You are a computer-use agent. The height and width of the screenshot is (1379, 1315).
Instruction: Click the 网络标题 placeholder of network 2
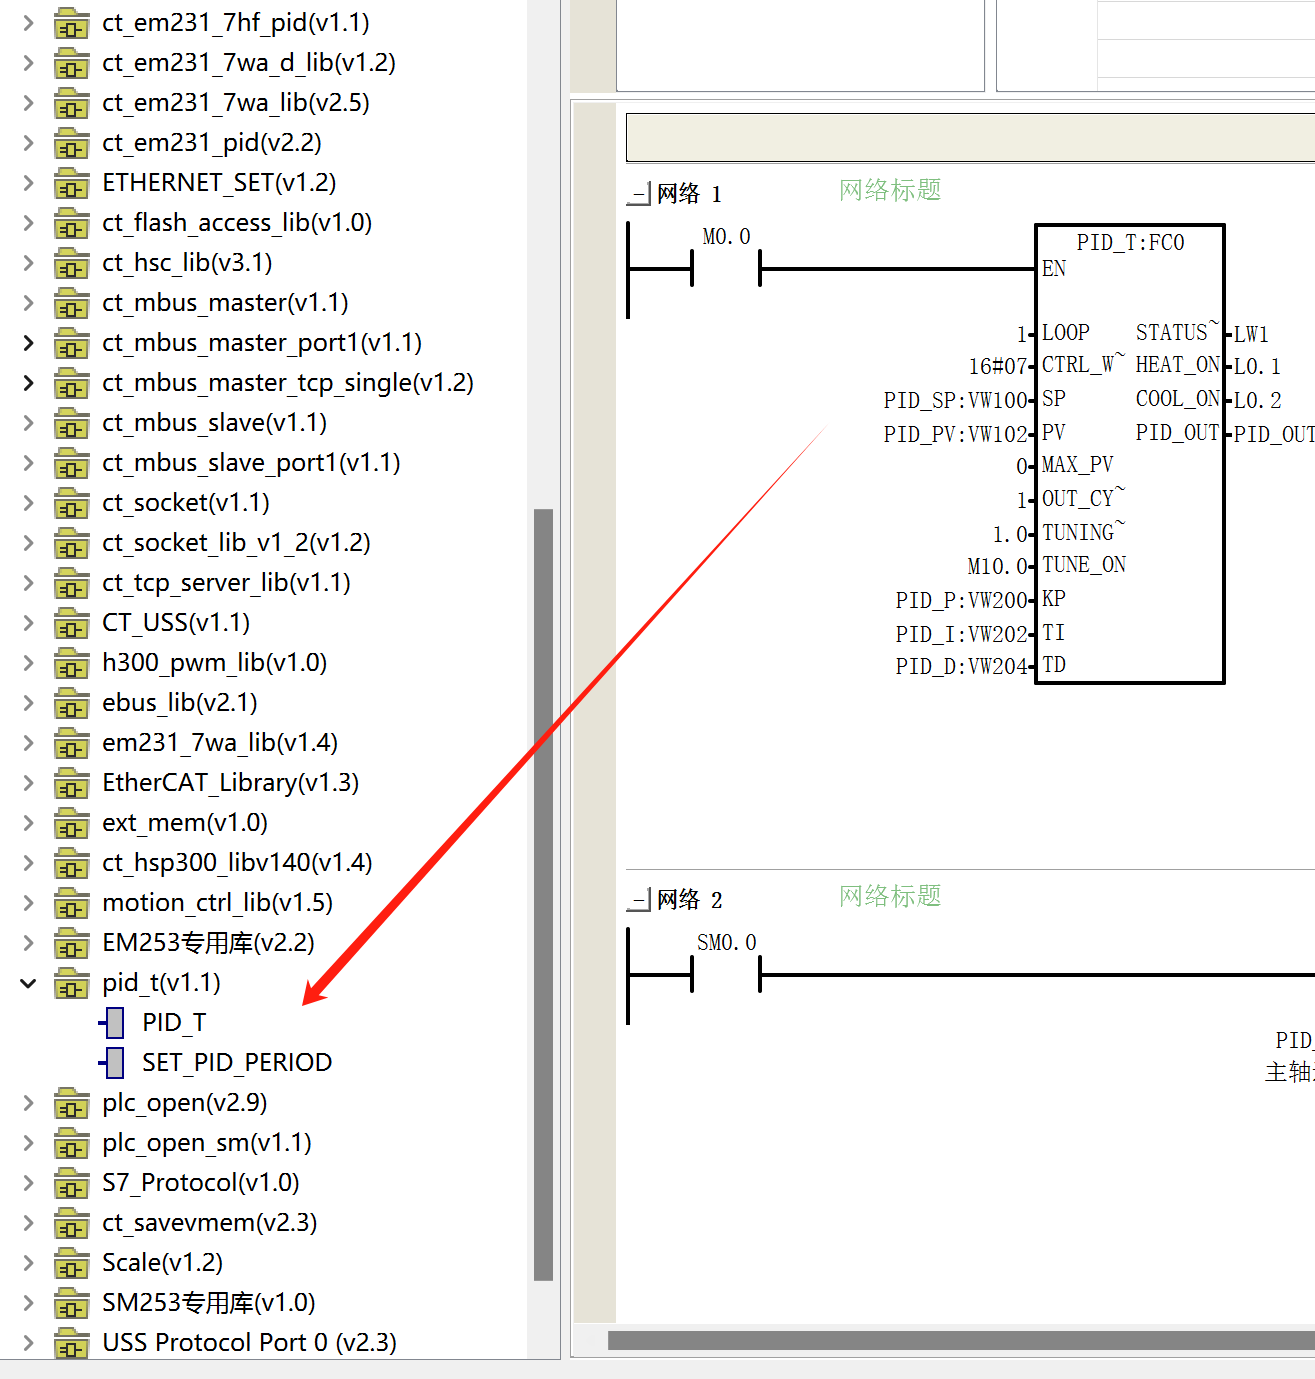coord(890,896)
